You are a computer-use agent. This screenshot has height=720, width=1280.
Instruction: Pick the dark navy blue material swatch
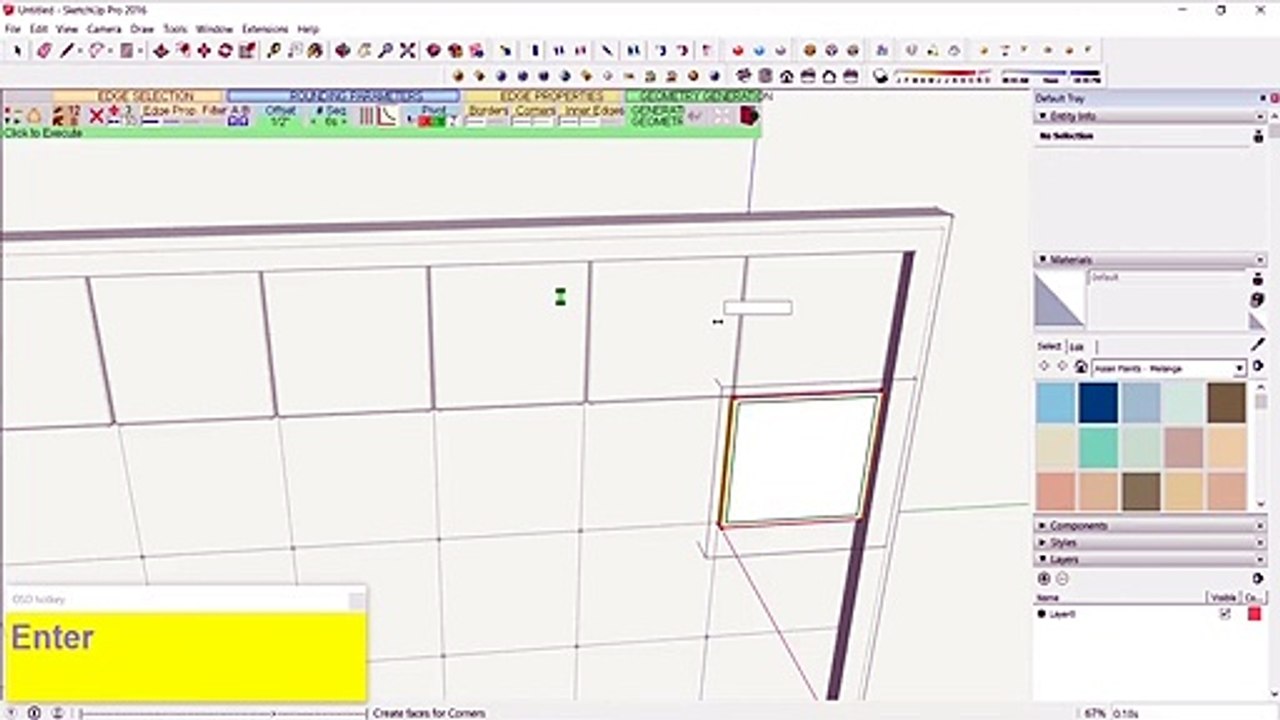(x=1098, y=403)
